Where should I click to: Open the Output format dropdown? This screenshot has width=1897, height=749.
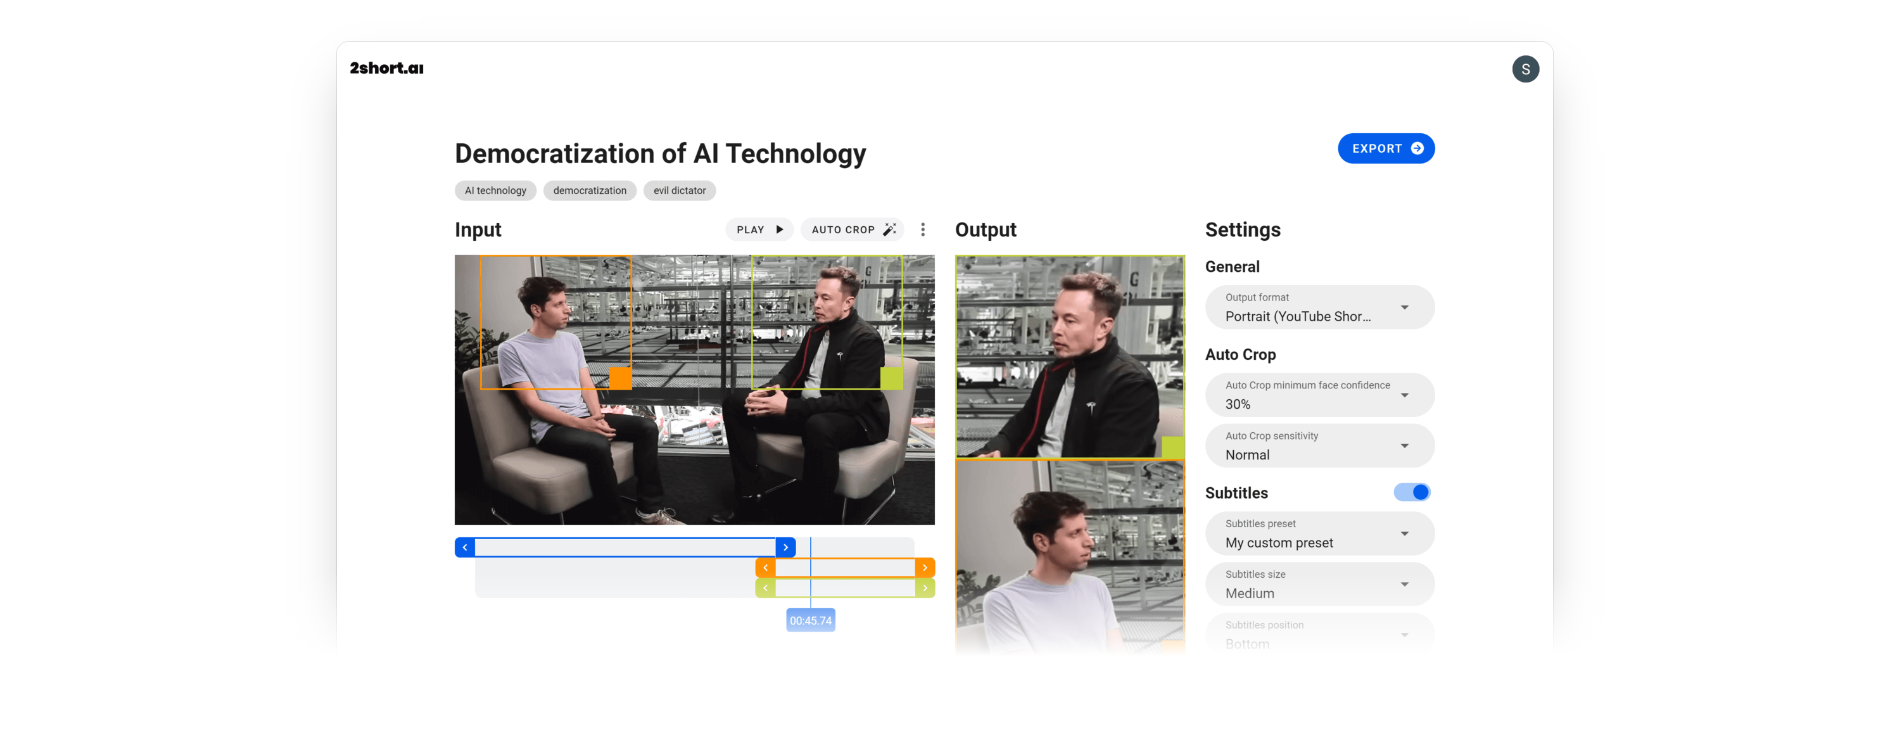tap(1319, 307)
